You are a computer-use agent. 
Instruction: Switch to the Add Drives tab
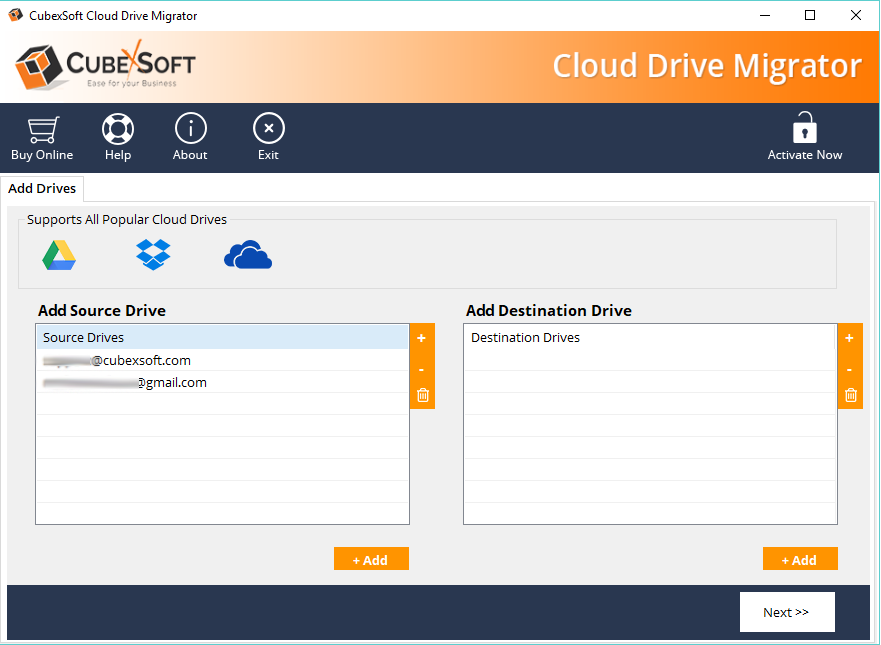(x=42, y=188)
